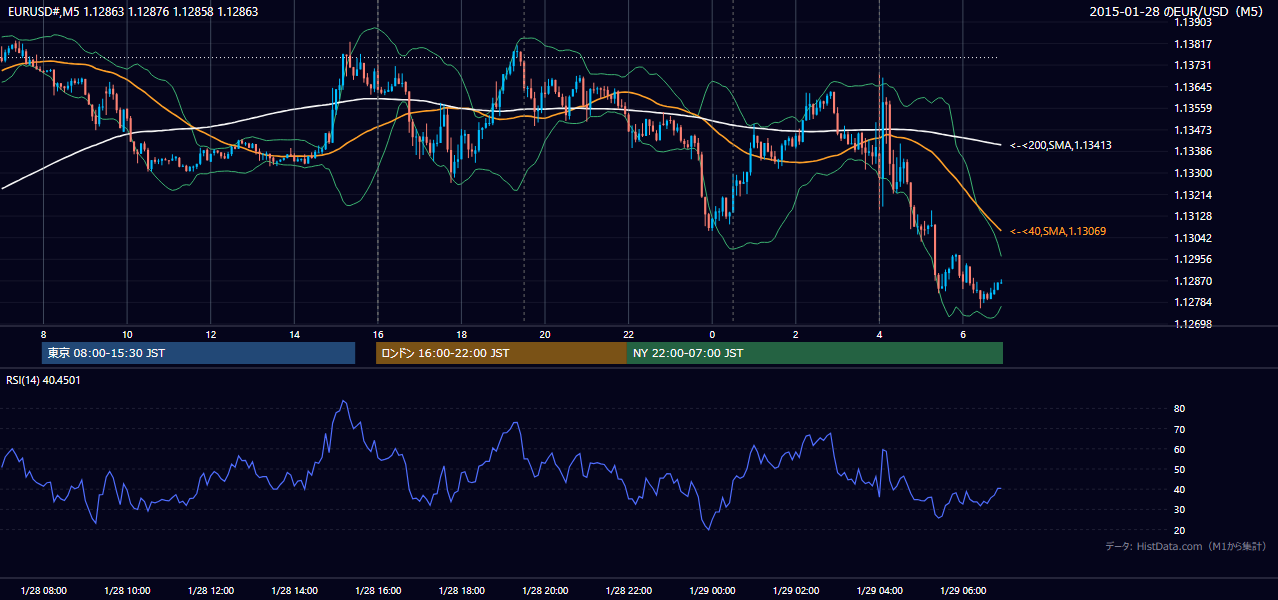Click the 1/28 10:00 date label
The image size is (1278, 600).
[x=127, y=591]
